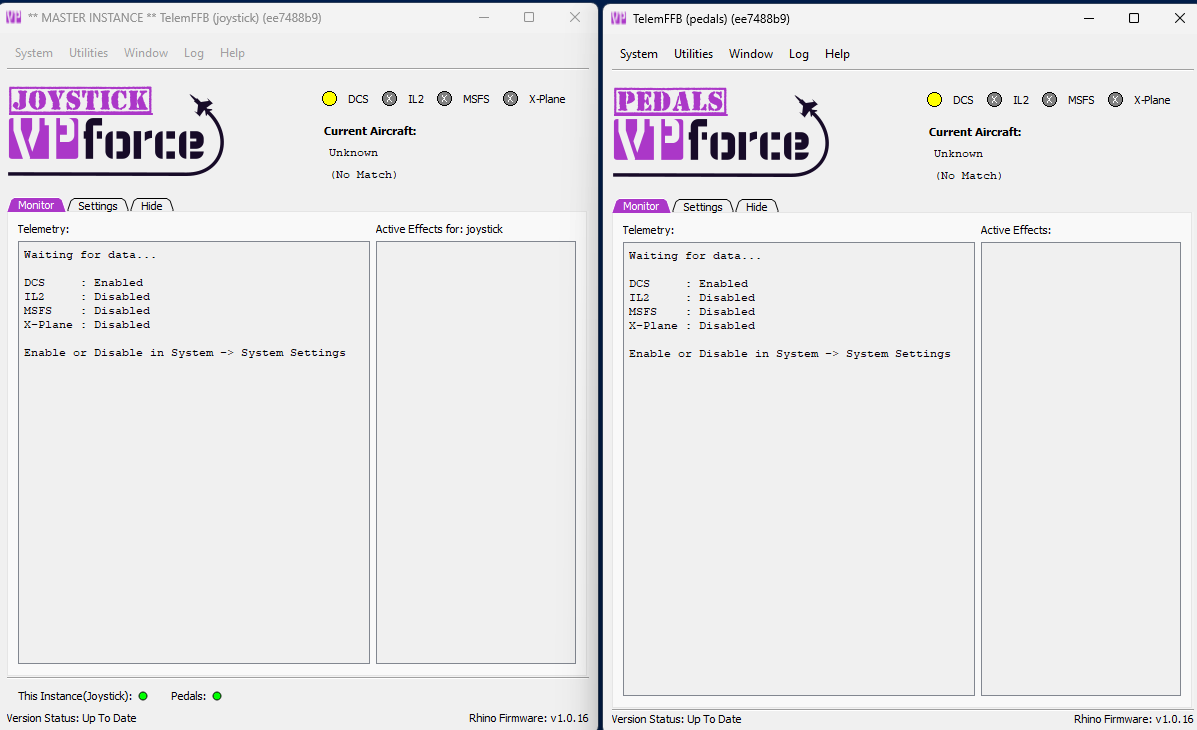
Task: Click the IL2 disabled indicator in joystick window
Action: click(x=389, y=99)
